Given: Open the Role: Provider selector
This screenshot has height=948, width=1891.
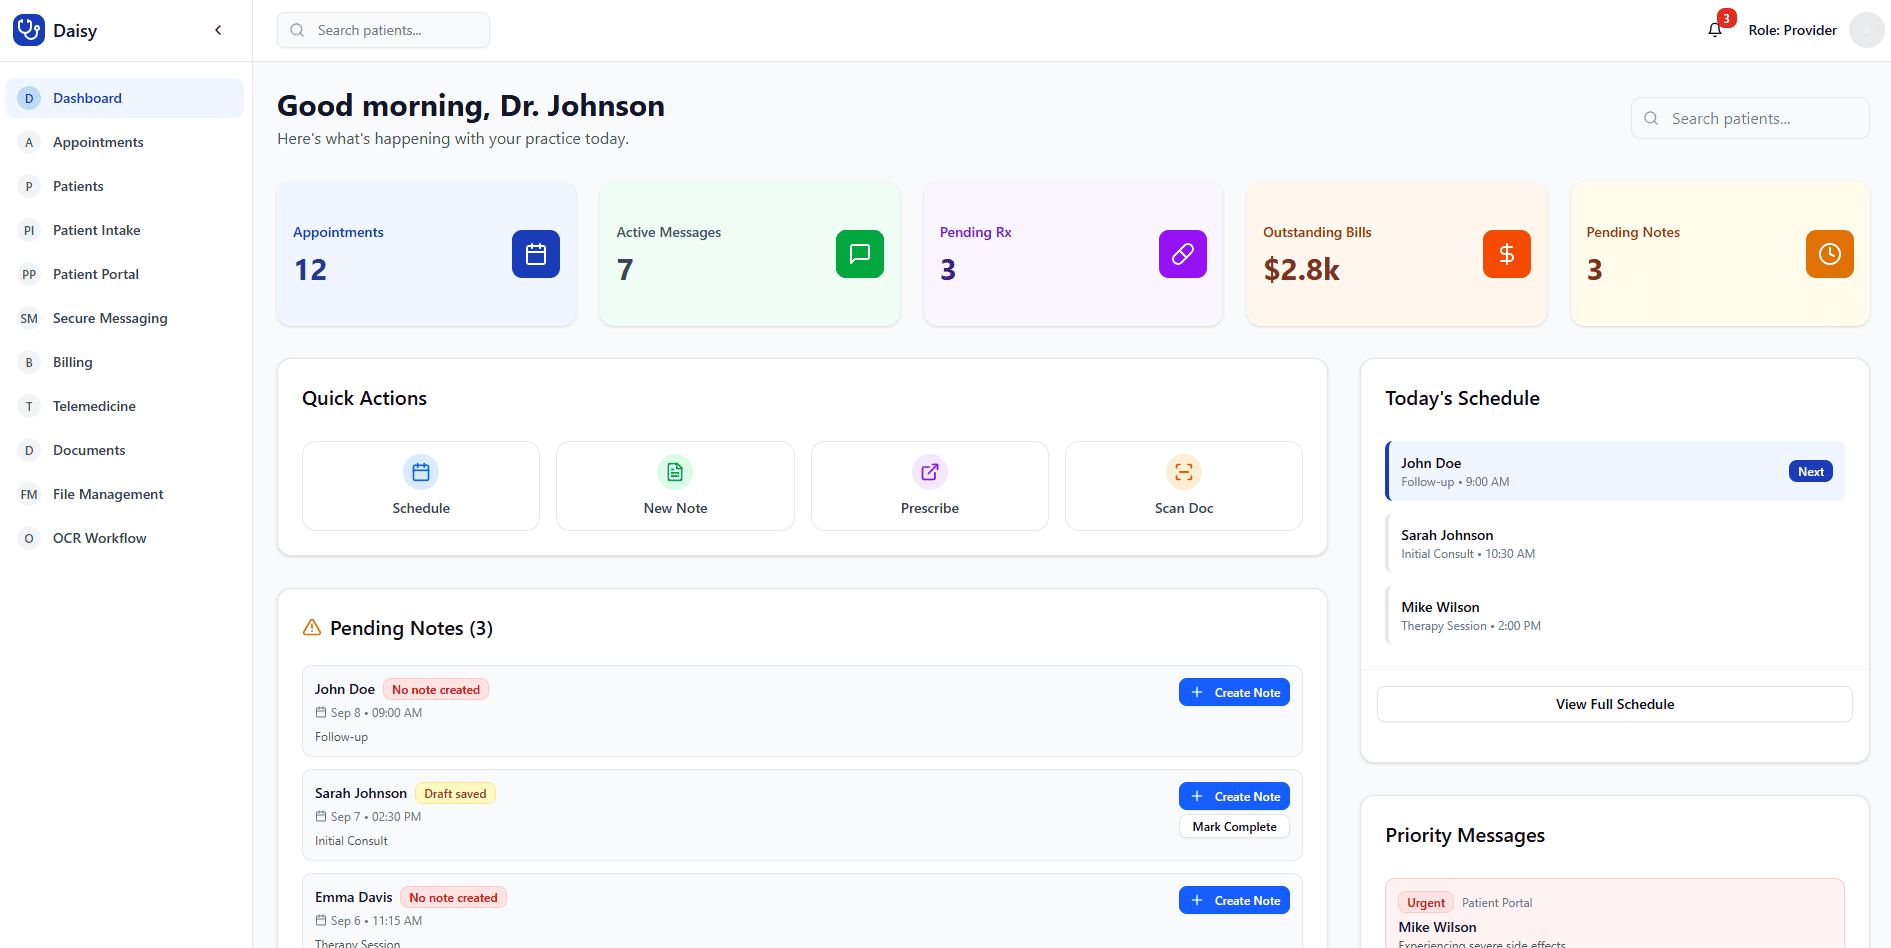Looking at the screenshot, I should pyautogui.click(x=1792, y=30).
